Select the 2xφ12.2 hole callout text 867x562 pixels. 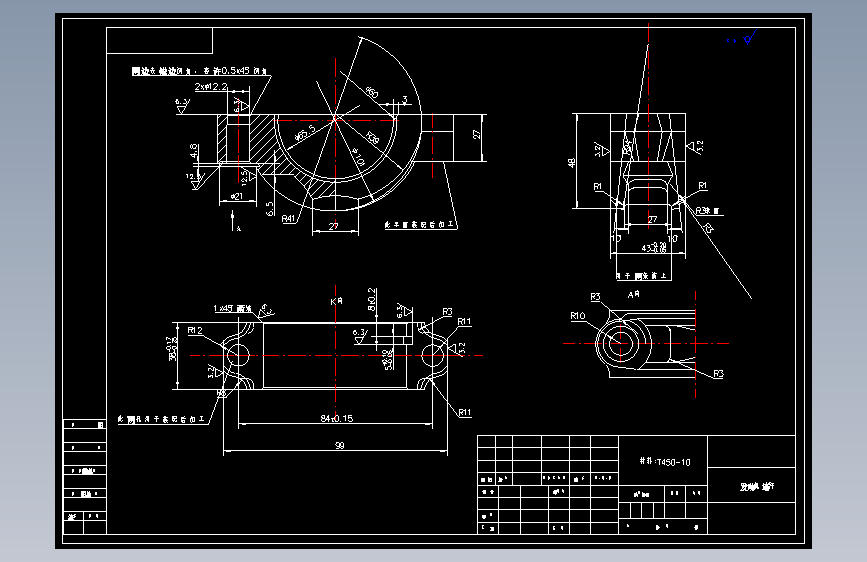[211, 86]
